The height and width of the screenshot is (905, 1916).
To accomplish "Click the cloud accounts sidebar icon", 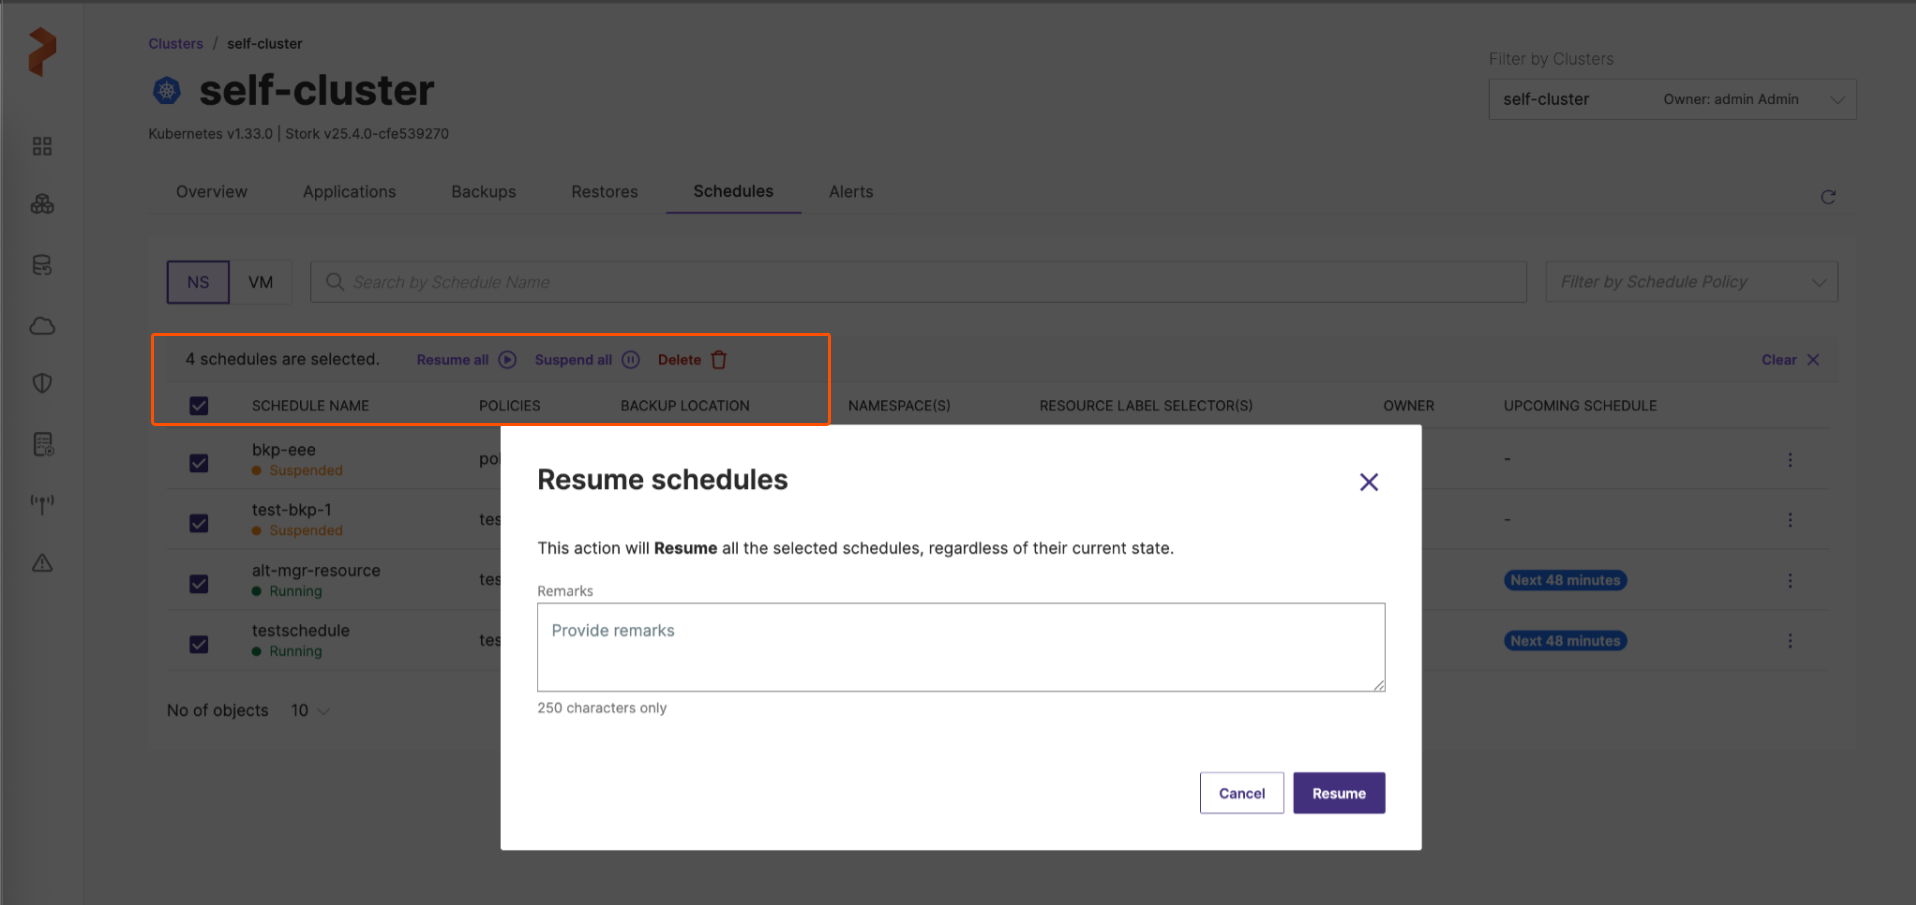I will point(42,326).
